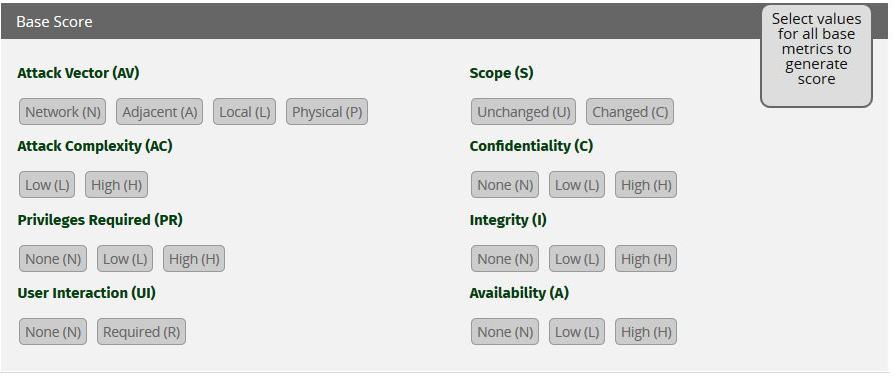Choose Low (L) under Integrity

pyautogui.click(x=577, y=259)
